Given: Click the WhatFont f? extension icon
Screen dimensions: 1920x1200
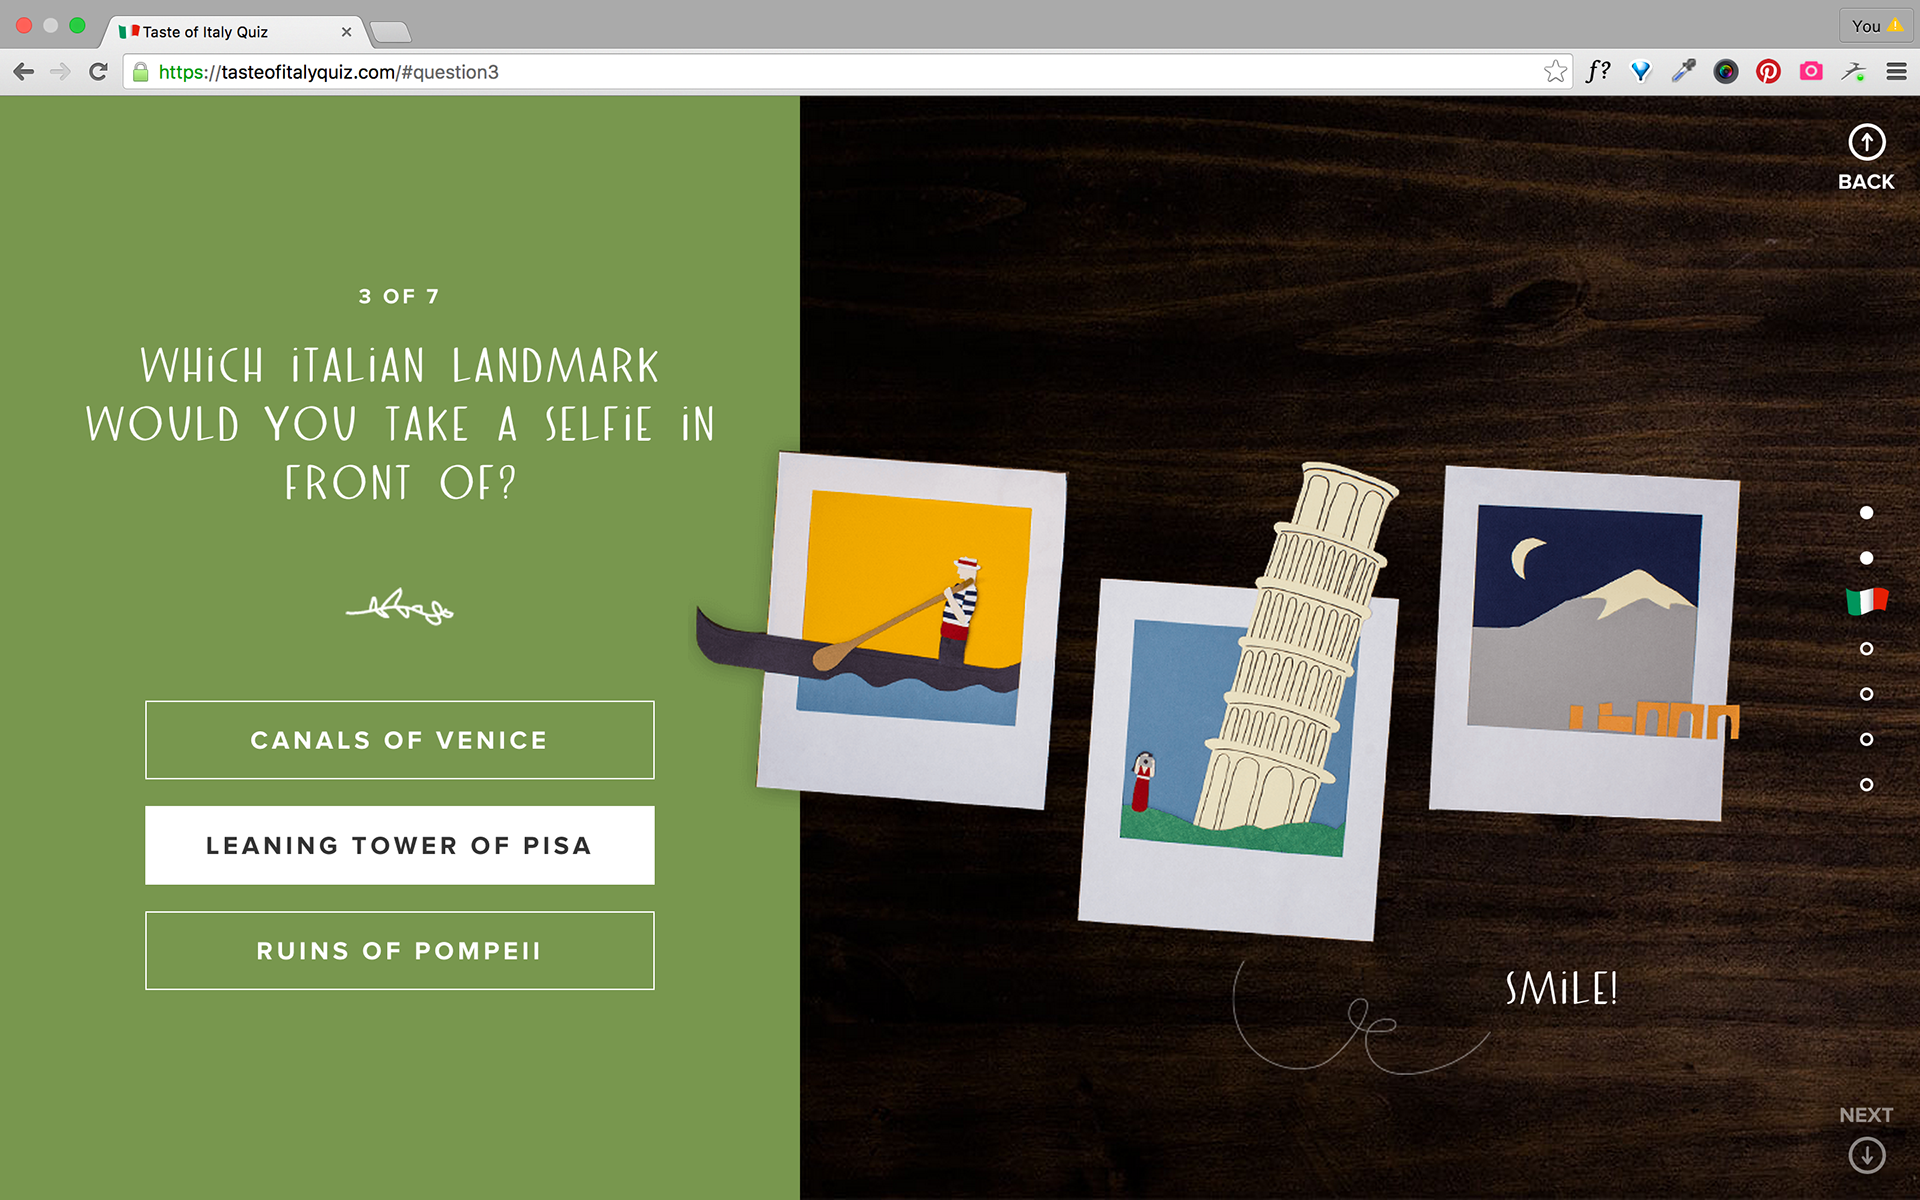Looking at the screenshot, I should 1598,72.
